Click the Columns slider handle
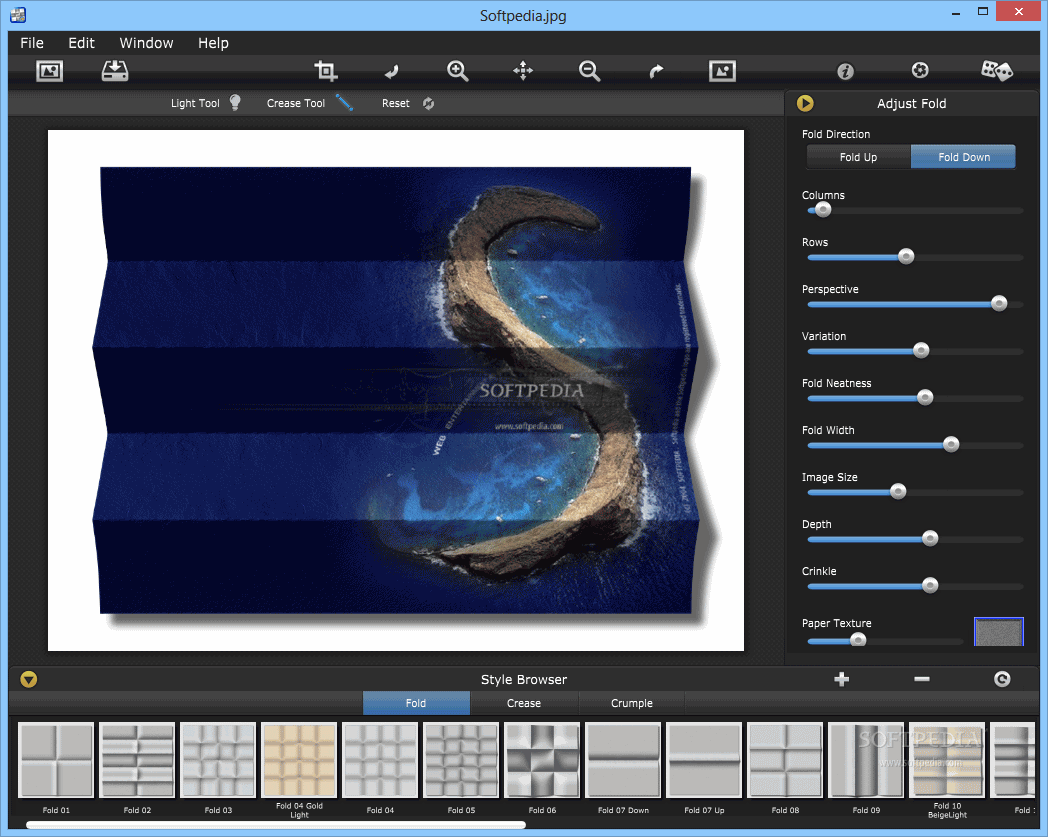This screenshot has height=837, width=1048. pos(823,210)
